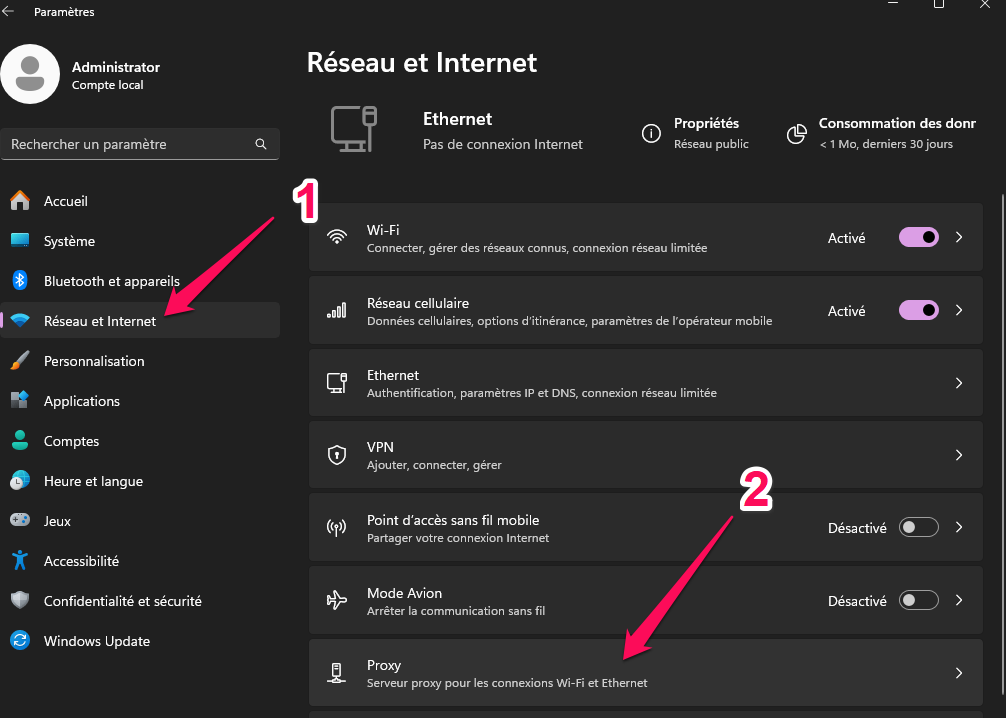Turn off the Réseau cellulaire switch
Viewport: 1006px width, 718px height.
point(918,310)
